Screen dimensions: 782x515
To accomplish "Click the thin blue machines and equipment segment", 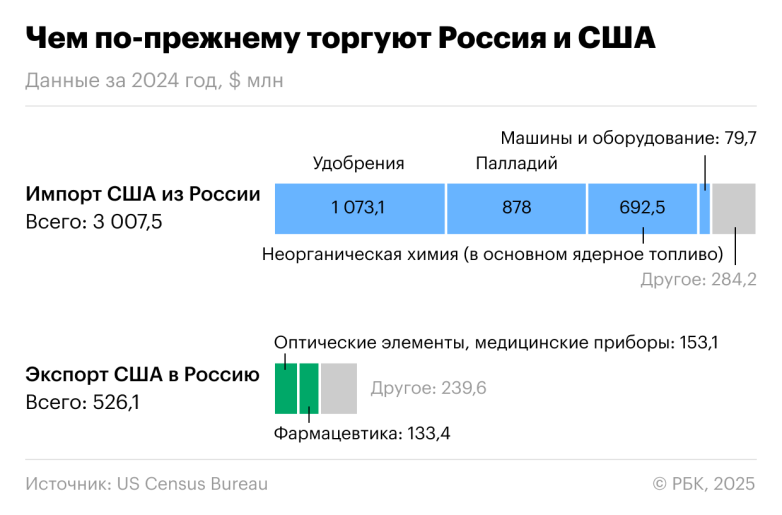I will [705, 208].
